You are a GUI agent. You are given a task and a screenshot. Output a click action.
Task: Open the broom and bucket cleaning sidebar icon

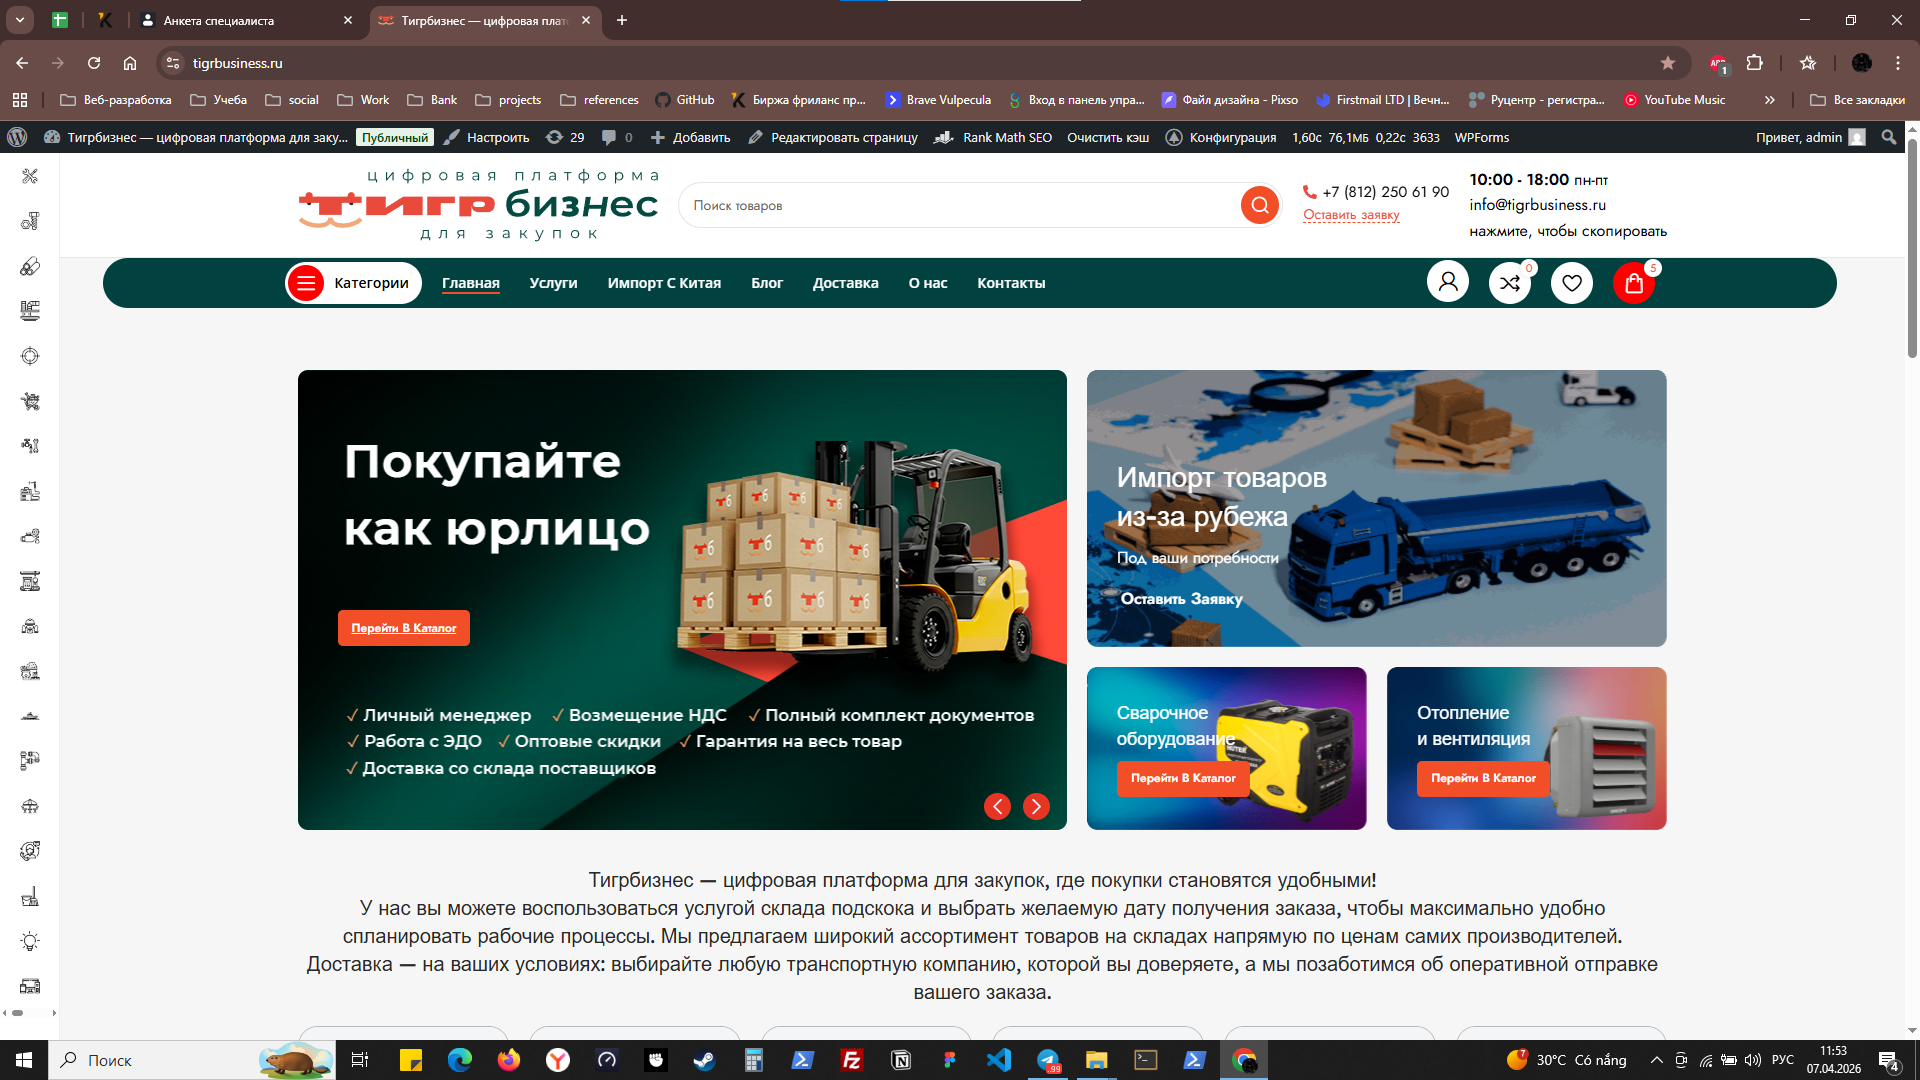pyautogui.click(x=30, y=896)
